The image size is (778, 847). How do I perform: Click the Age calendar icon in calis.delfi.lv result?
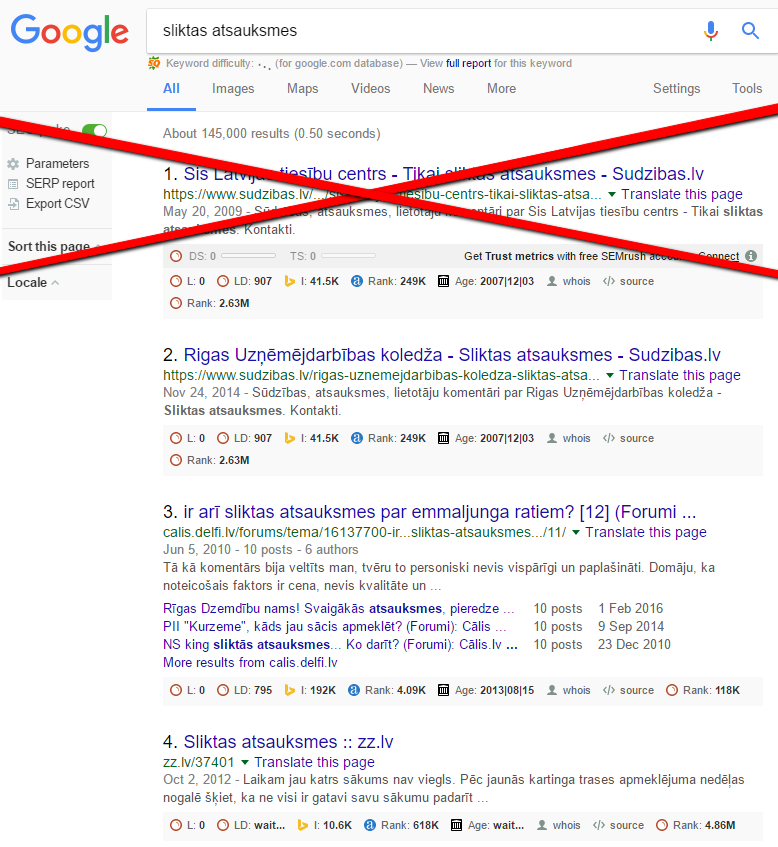[443, 690]
